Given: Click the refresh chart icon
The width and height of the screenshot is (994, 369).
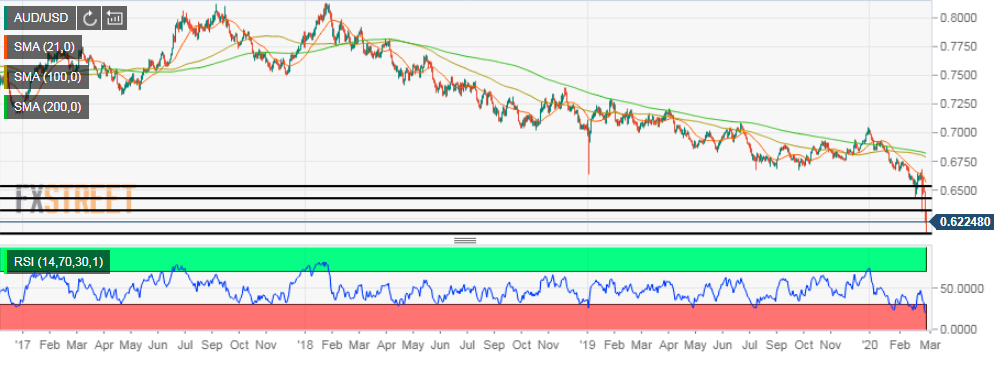Looking at the screenshot, I should (89, 18).
